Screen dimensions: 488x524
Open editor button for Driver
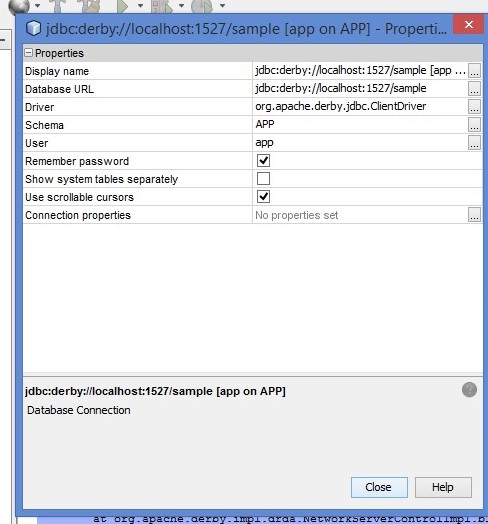[474, 107]
